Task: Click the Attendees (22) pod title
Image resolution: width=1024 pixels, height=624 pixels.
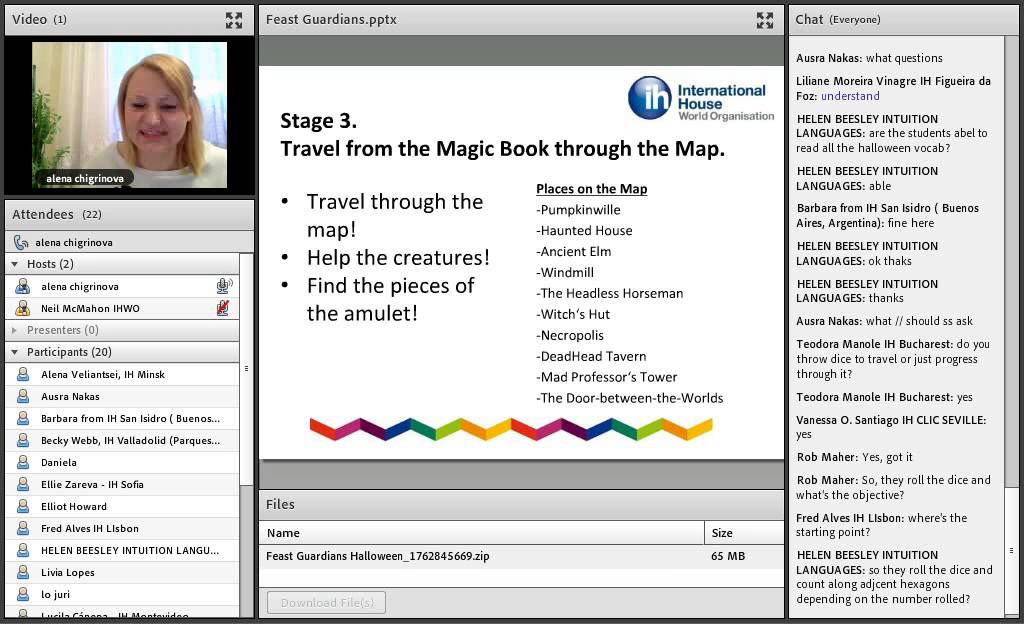Action: click(57, 214)
